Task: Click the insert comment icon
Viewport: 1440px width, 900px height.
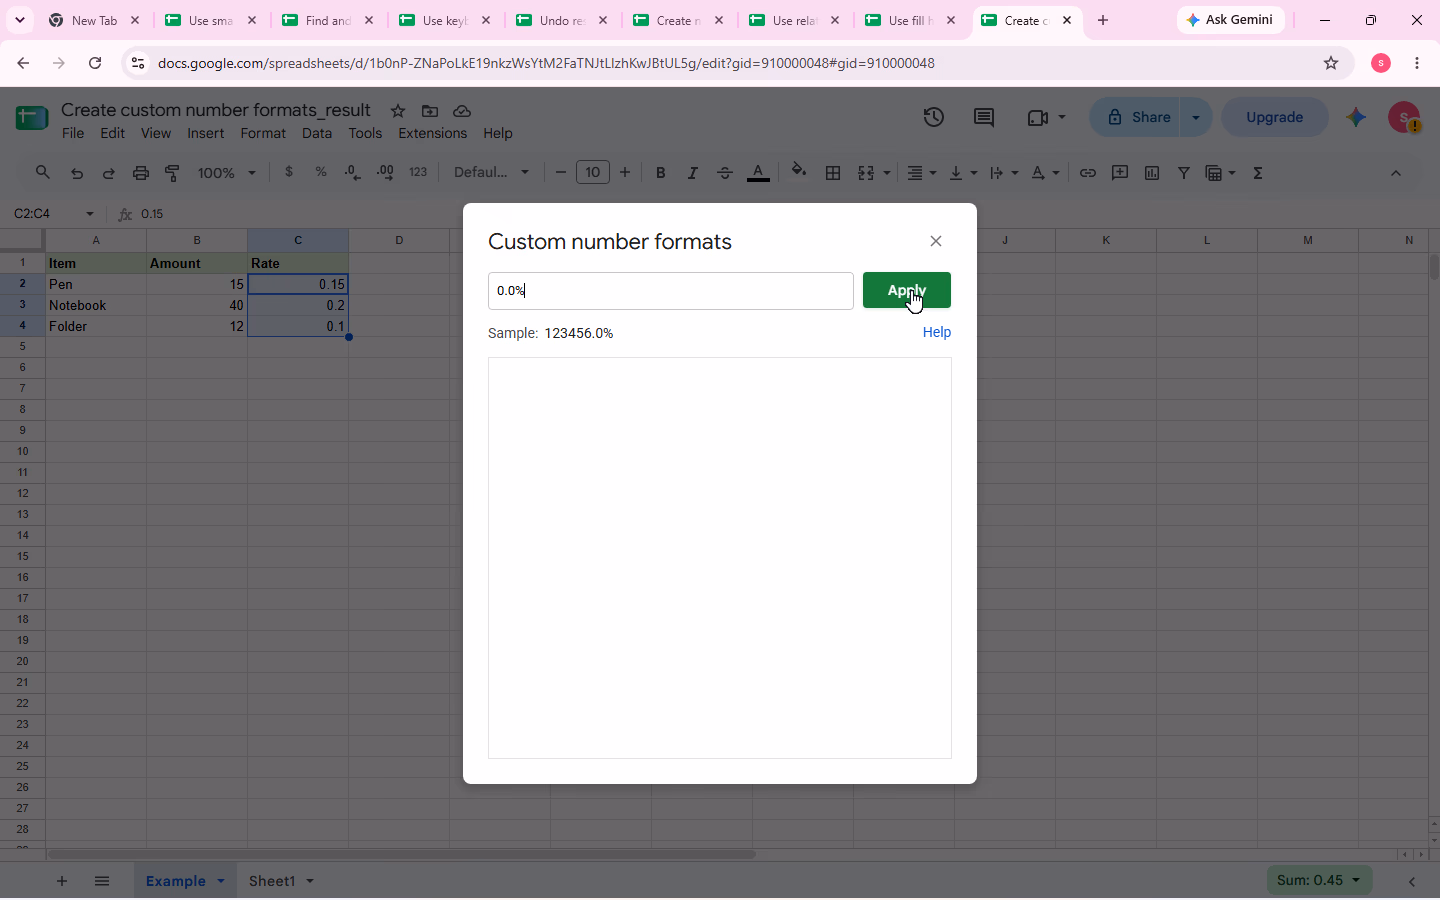Action: pos(1120,173)
